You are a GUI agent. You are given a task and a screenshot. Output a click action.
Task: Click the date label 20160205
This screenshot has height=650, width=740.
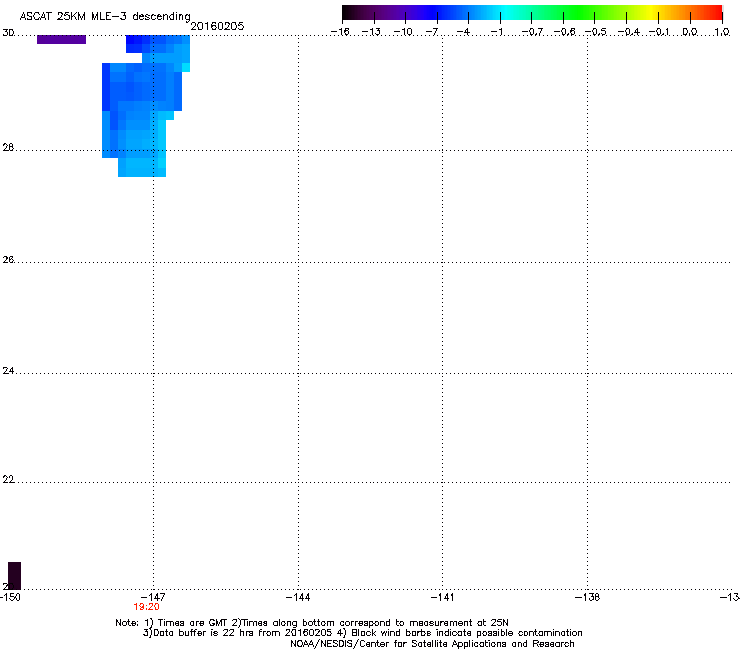click(x=217, y=26)
